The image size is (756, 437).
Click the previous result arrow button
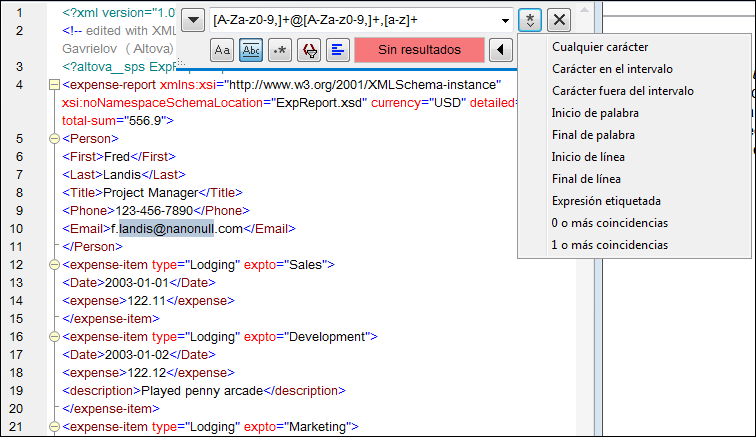pyautogui.click(x=502, y=50)
